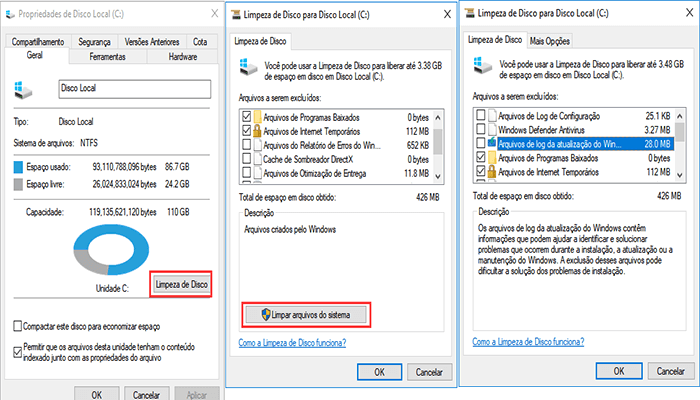This screenshot has height=400, width=700.
Task: Click blue Espaço usado color swatch
Action: click(x=18, y=167)
